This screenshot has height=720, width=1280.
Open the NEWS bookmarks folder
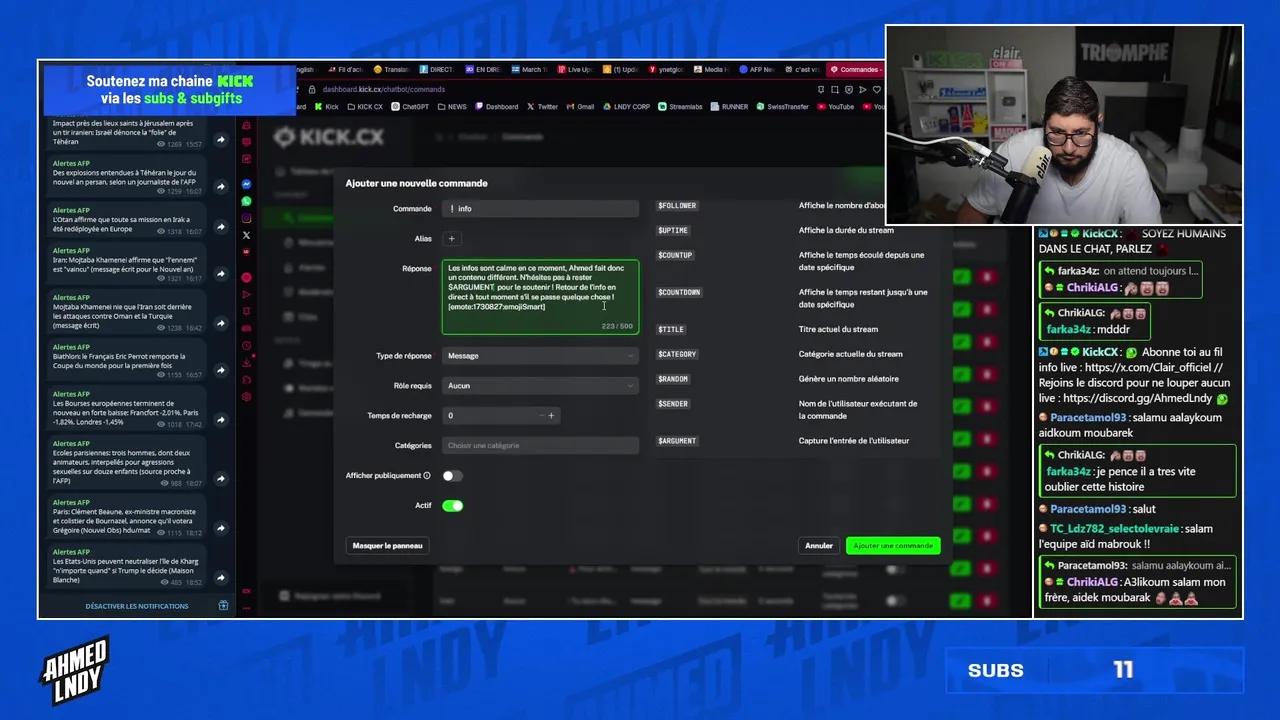click(x=452, y=106)
